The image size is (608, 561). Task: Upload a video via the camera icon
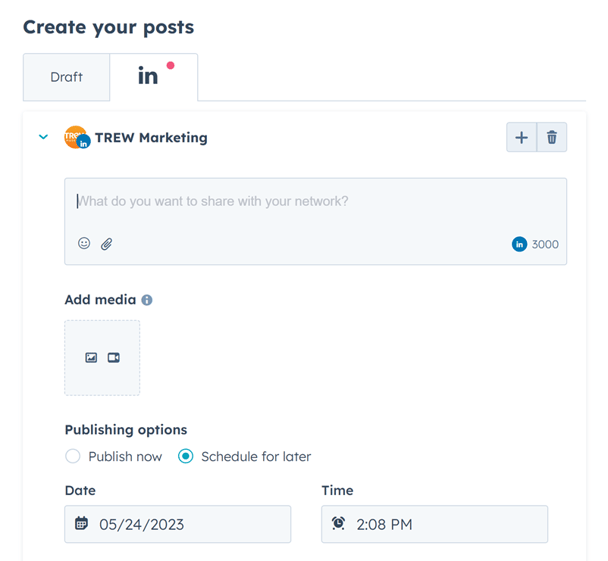(x=114, y=357)
